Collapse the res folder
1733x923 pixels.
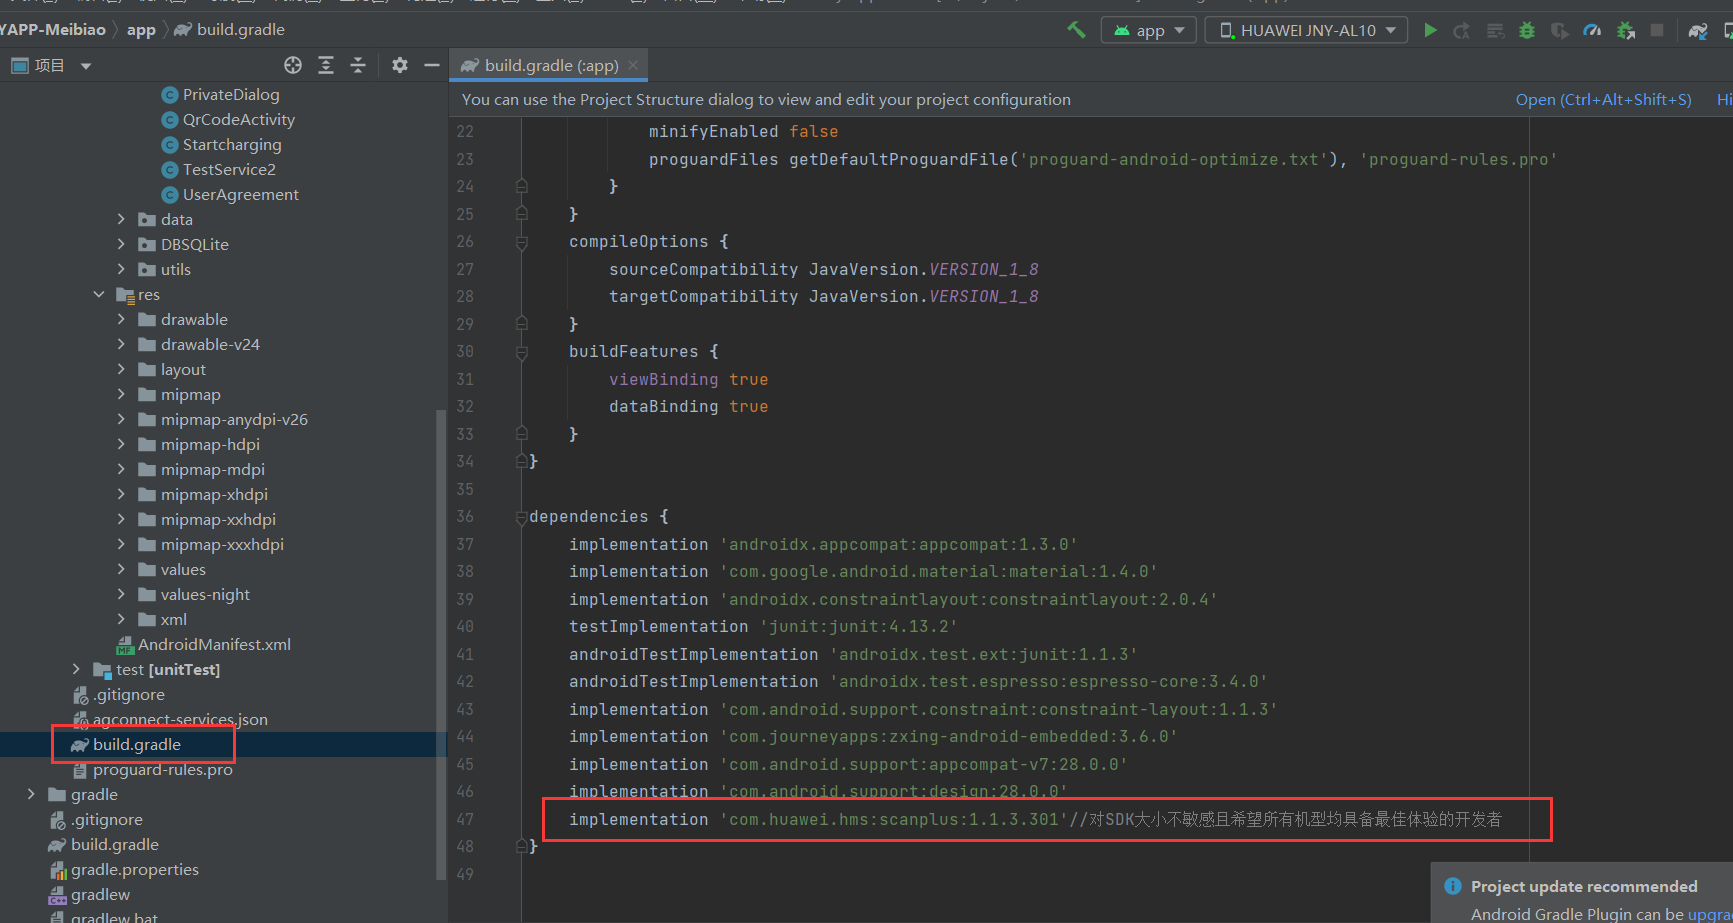(99, 294)
